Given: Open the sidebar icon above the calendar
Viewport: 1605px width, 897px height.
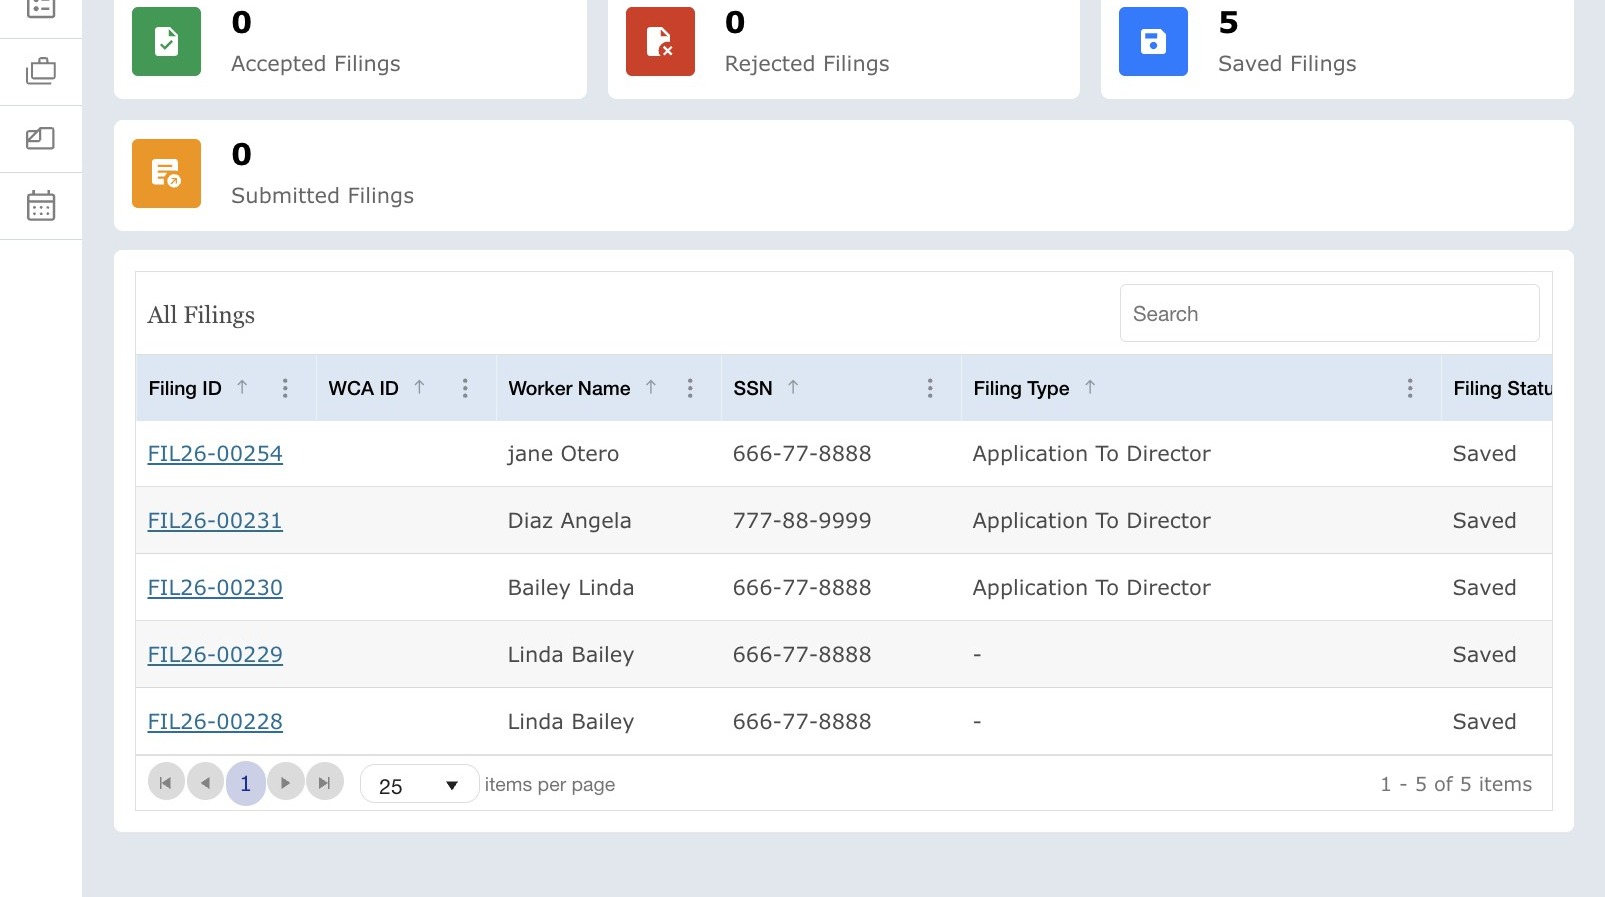Looking at the screenshot, I should click(x=41, y=139).
